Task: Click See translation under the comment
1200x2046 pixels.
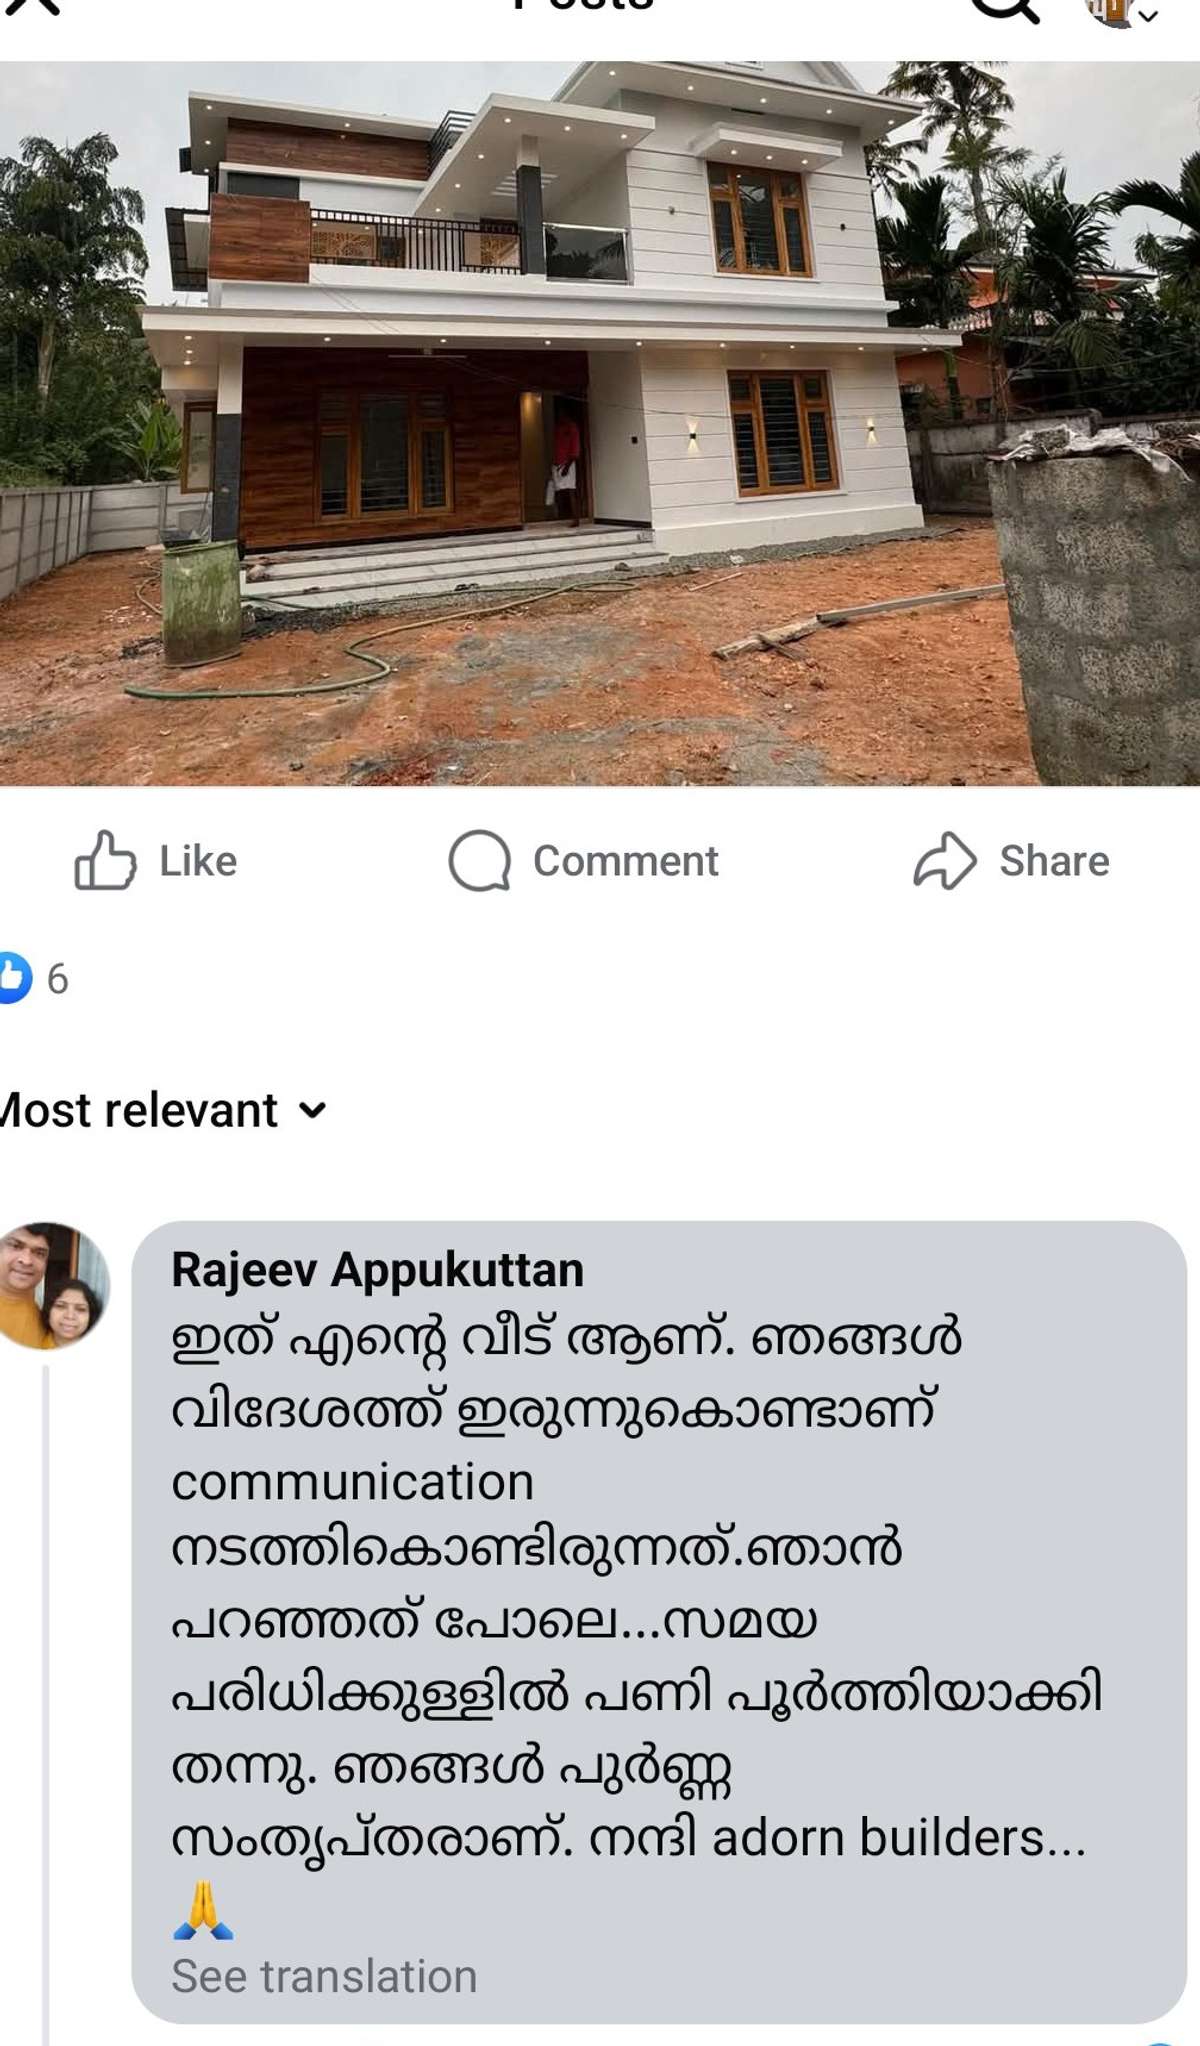Action: 324,1976
